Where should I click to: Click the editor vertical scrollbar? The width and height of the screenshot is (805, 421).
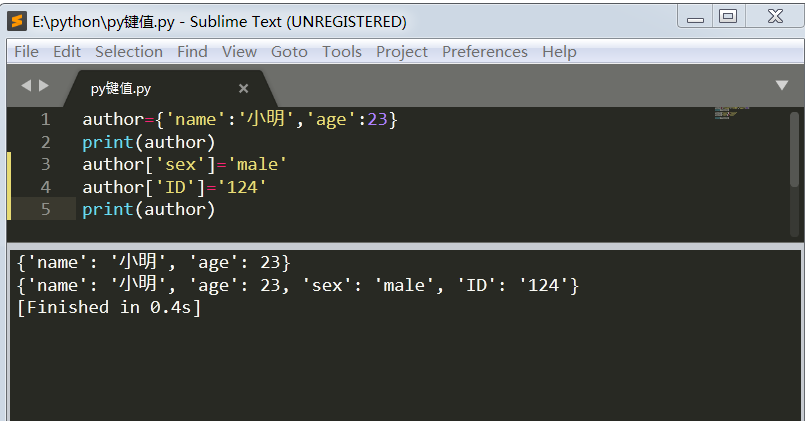click(x=795, y=149)
